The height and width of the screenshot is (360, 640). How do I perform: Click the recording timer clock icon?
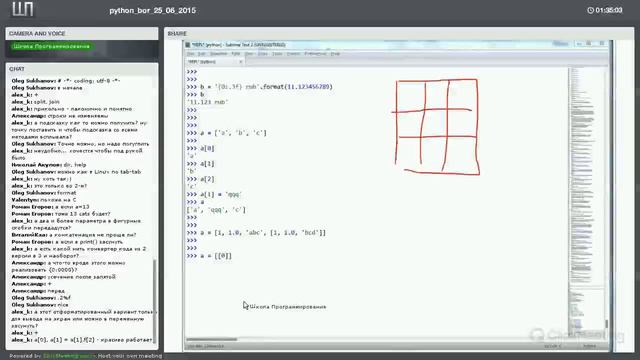coord(590,10)
